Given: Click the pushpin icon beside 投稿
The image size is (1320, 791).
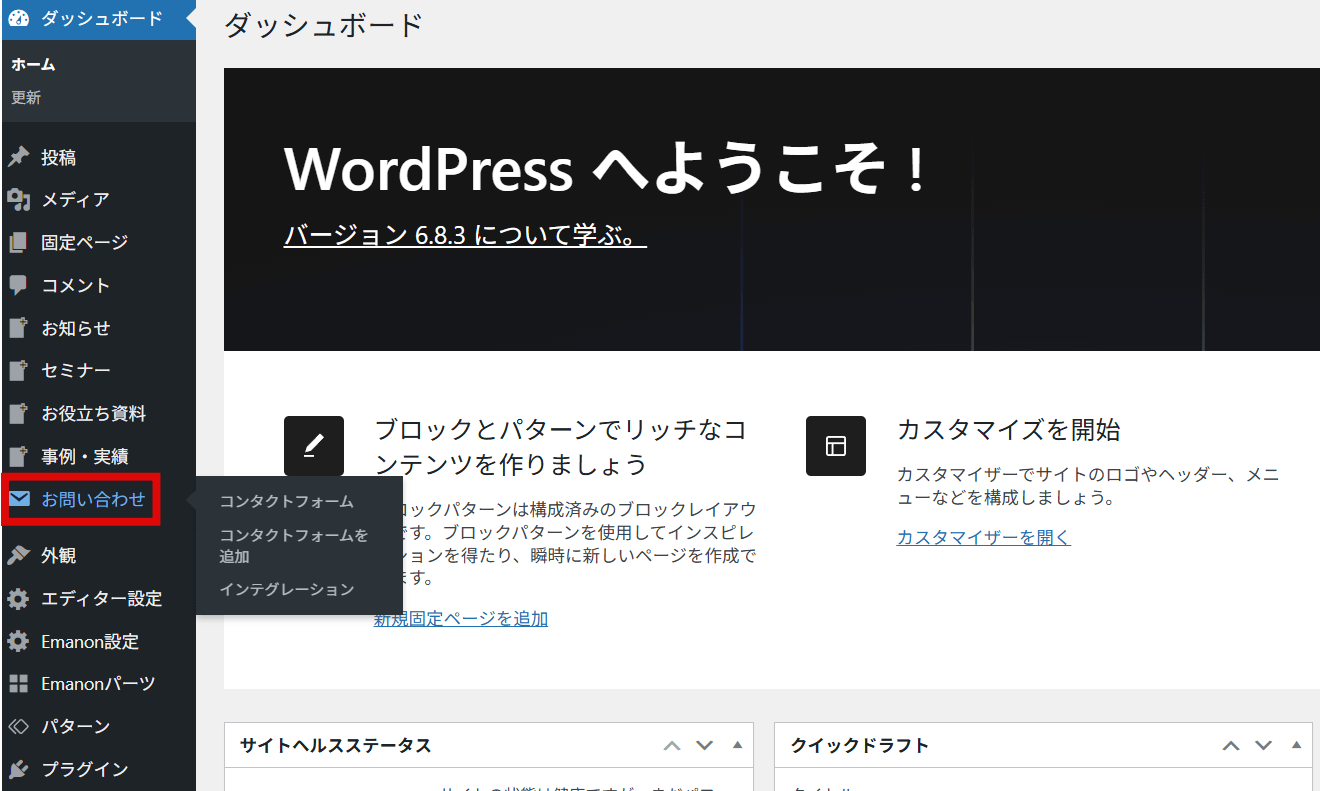Looking at the screenshot, I should click(x=18, y=157).
